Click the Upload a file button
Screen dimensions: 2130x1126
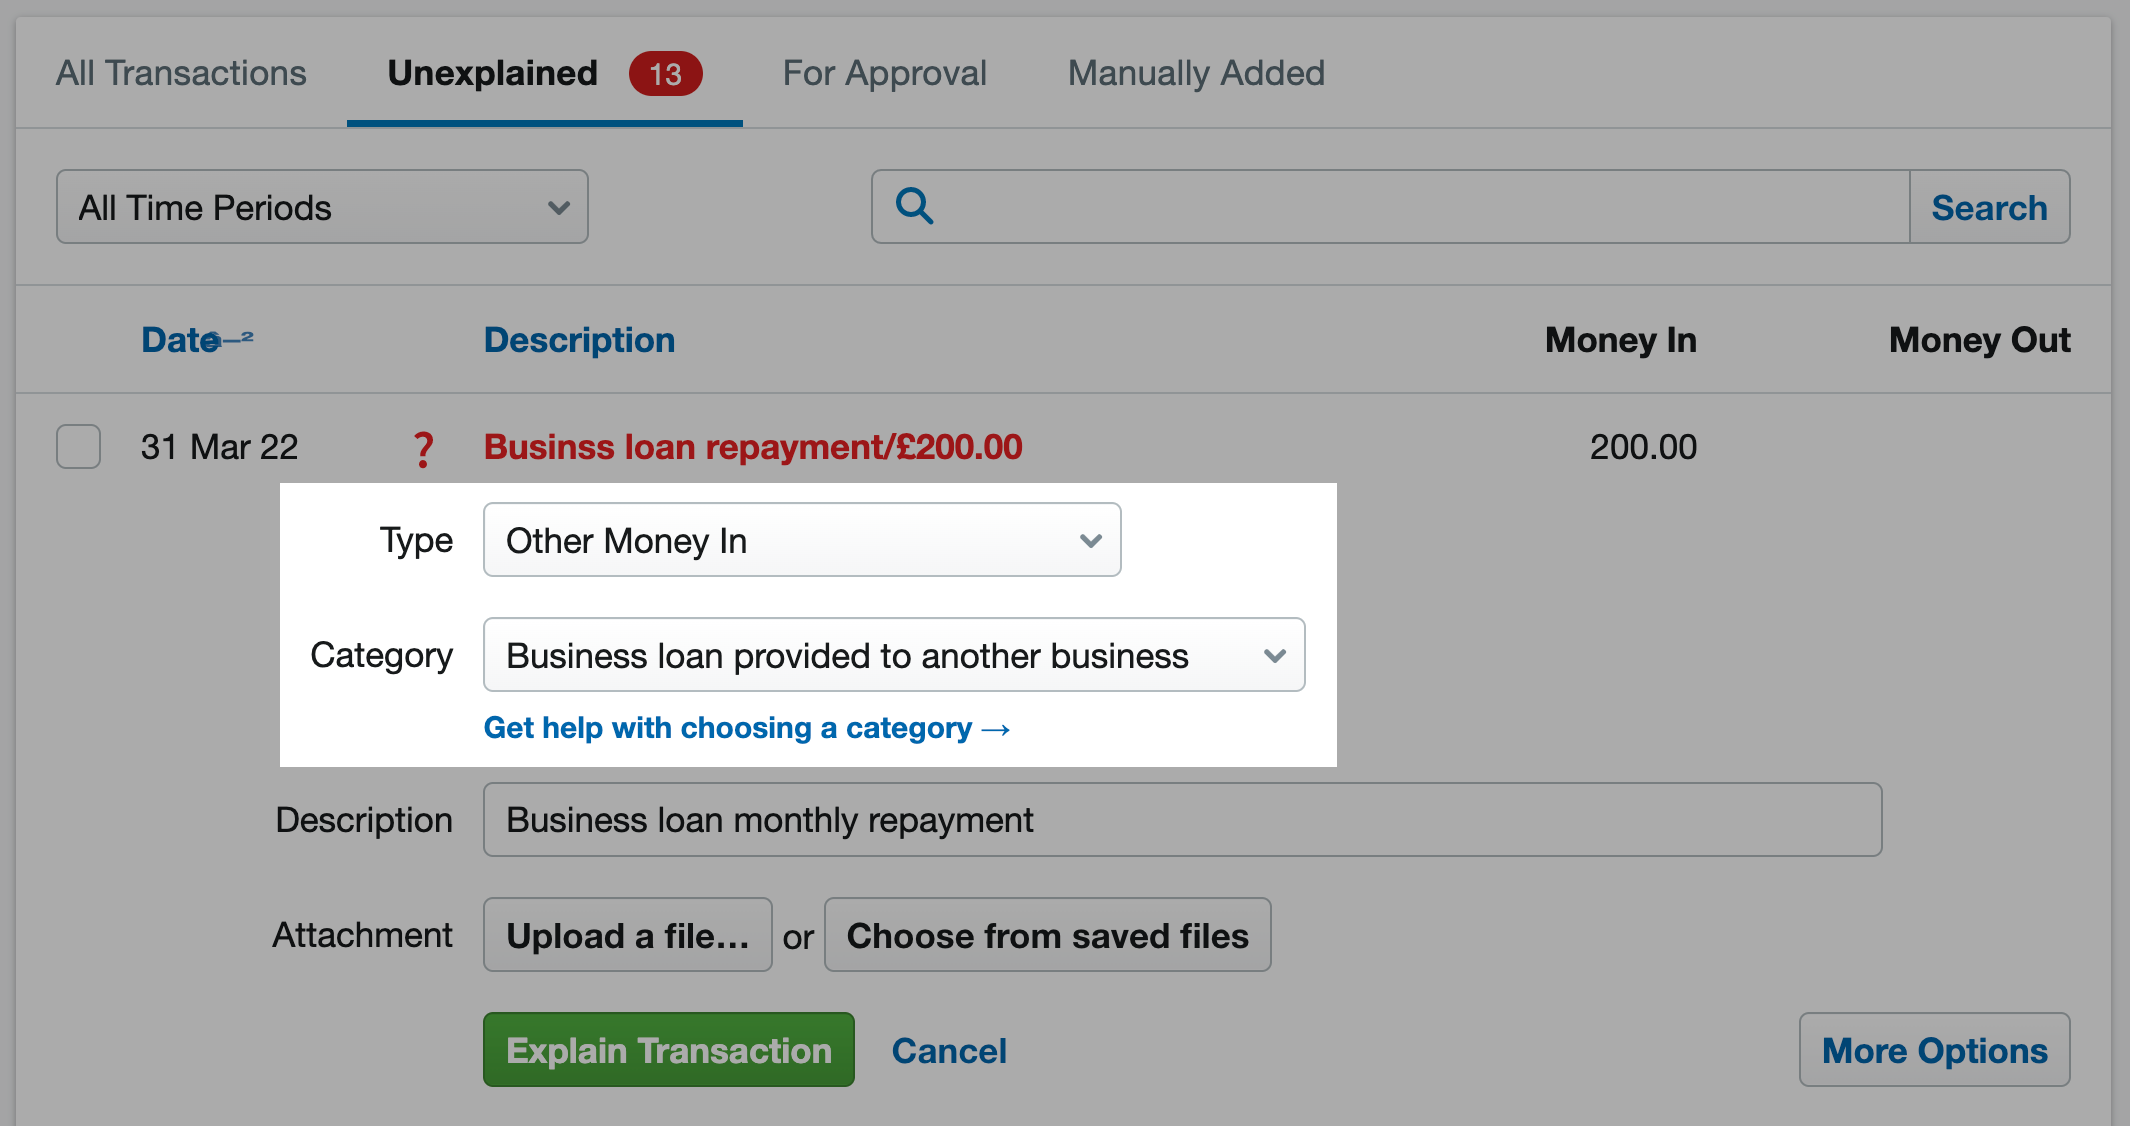[628, 935]
